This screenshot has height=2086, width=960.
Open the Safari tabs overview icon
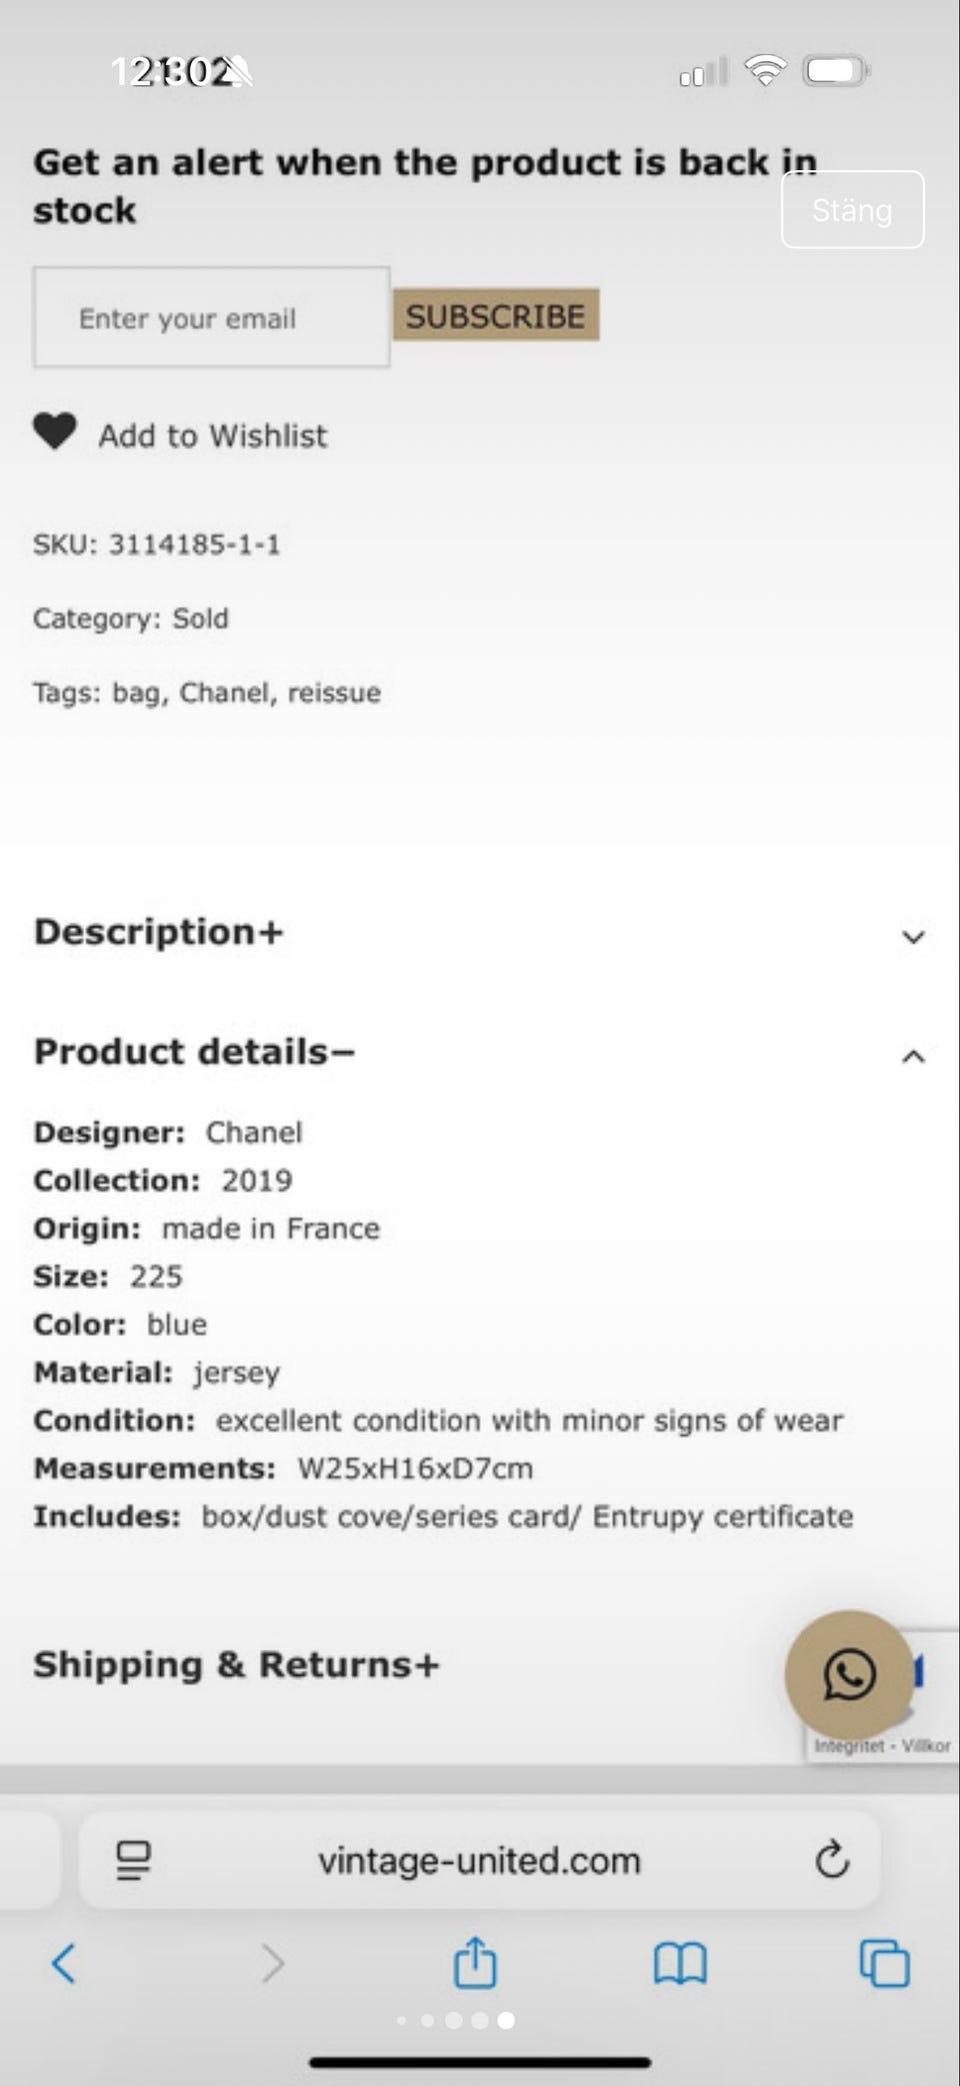(x=885, y=1963)
